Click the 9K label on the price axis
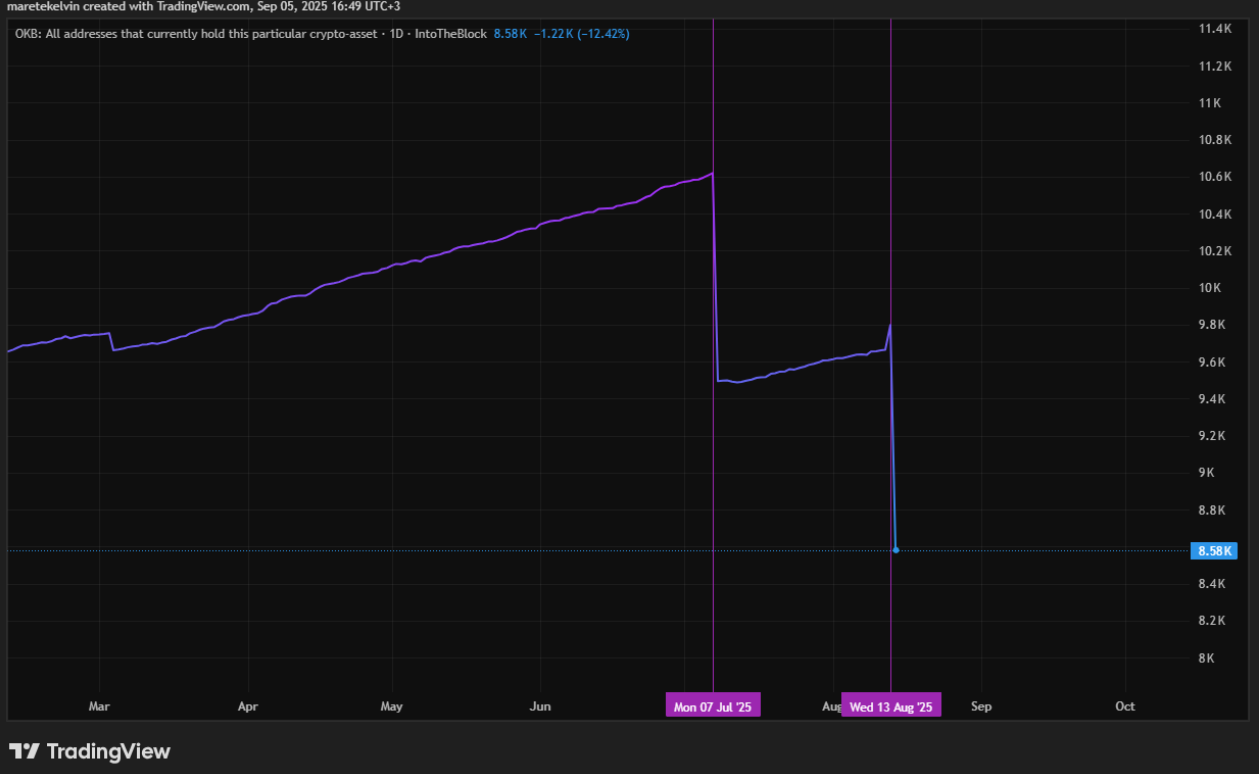Viewport: 1259px width, 774px height. 1207,473
